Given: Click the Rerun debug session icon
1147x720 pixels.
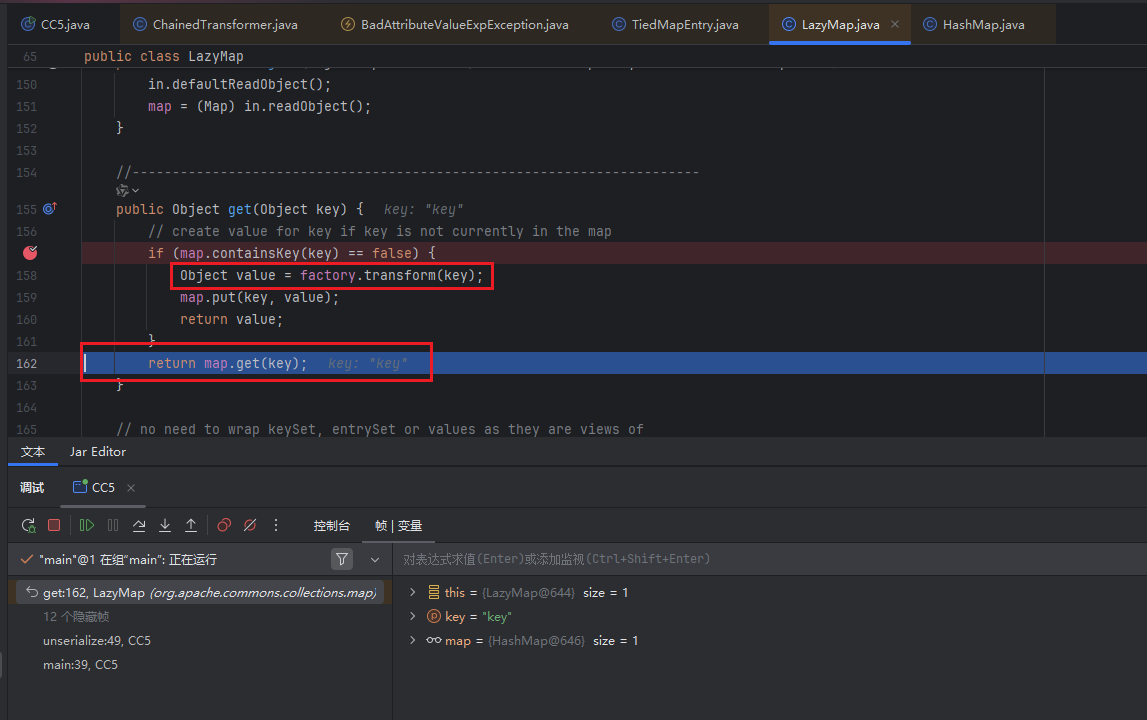Looking at the screenshot, I should tap(28, 525).
